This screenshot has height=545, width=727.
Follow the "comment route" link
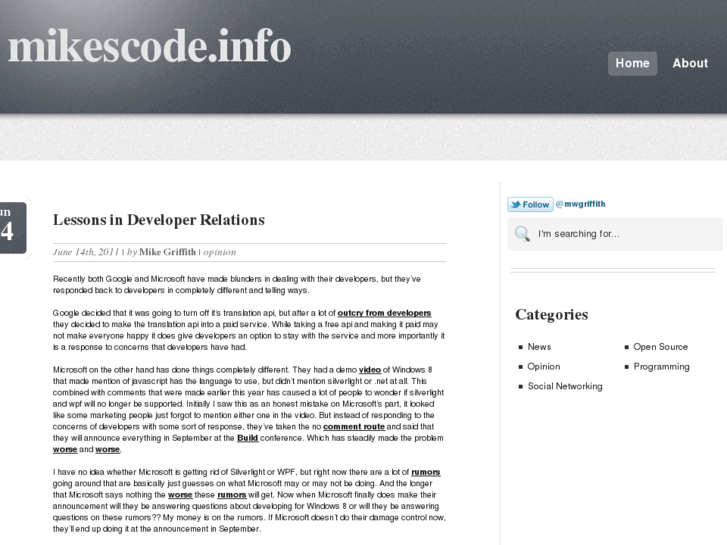tap(354, 427)
